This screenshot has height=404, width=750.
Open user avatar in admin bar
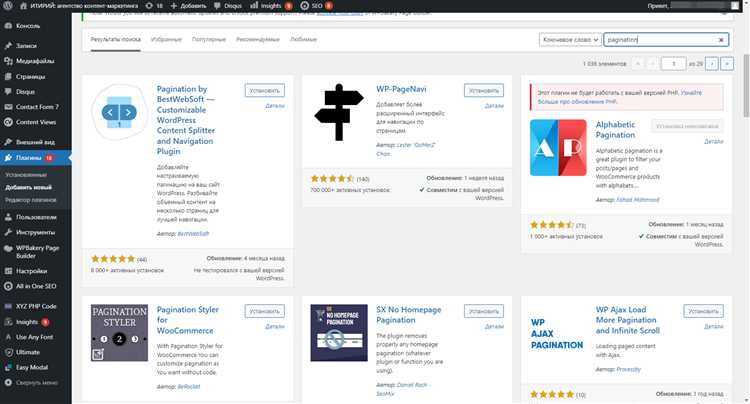(735, 6)
